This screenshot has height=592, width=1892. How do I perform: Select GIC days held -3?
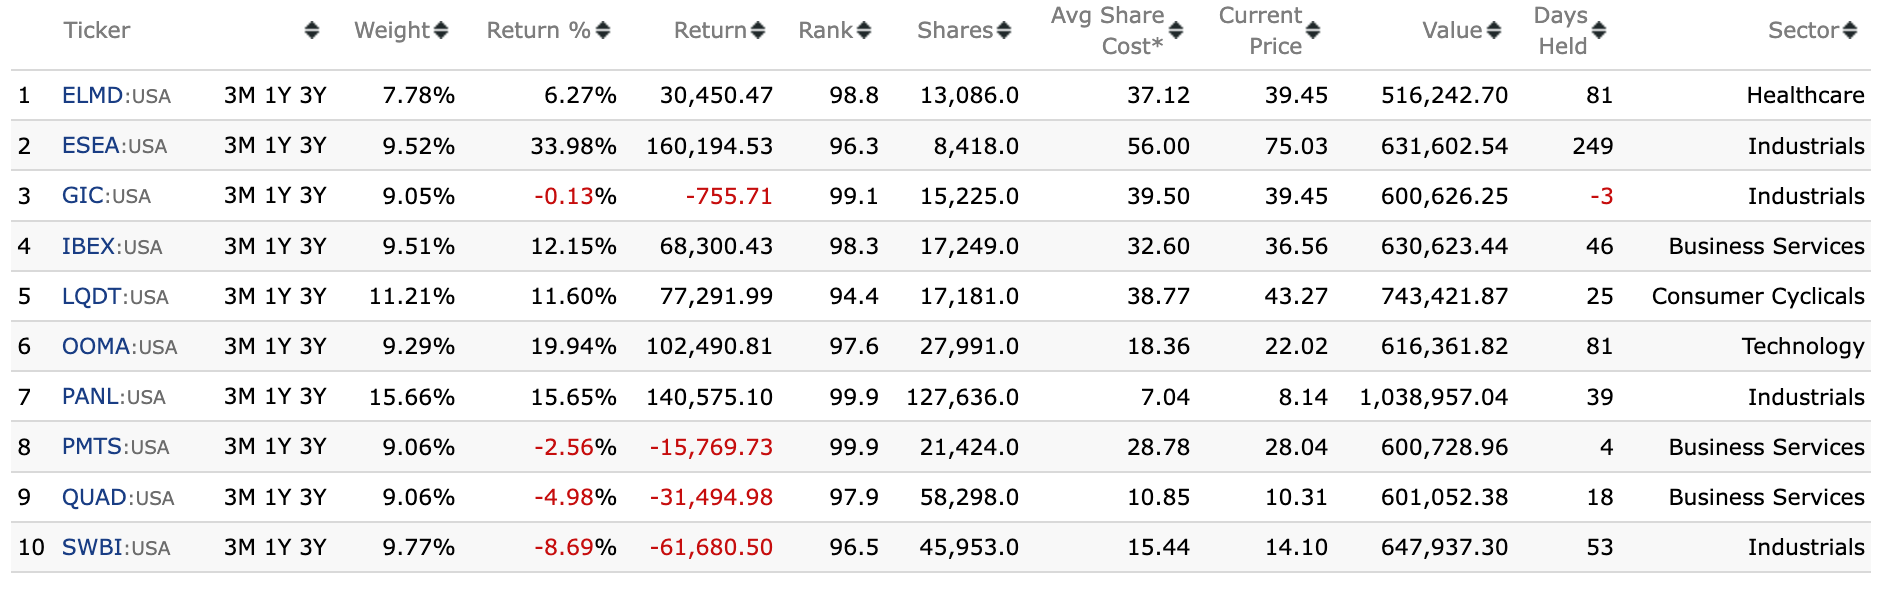pyautogui.click(x=1601, y=196)
